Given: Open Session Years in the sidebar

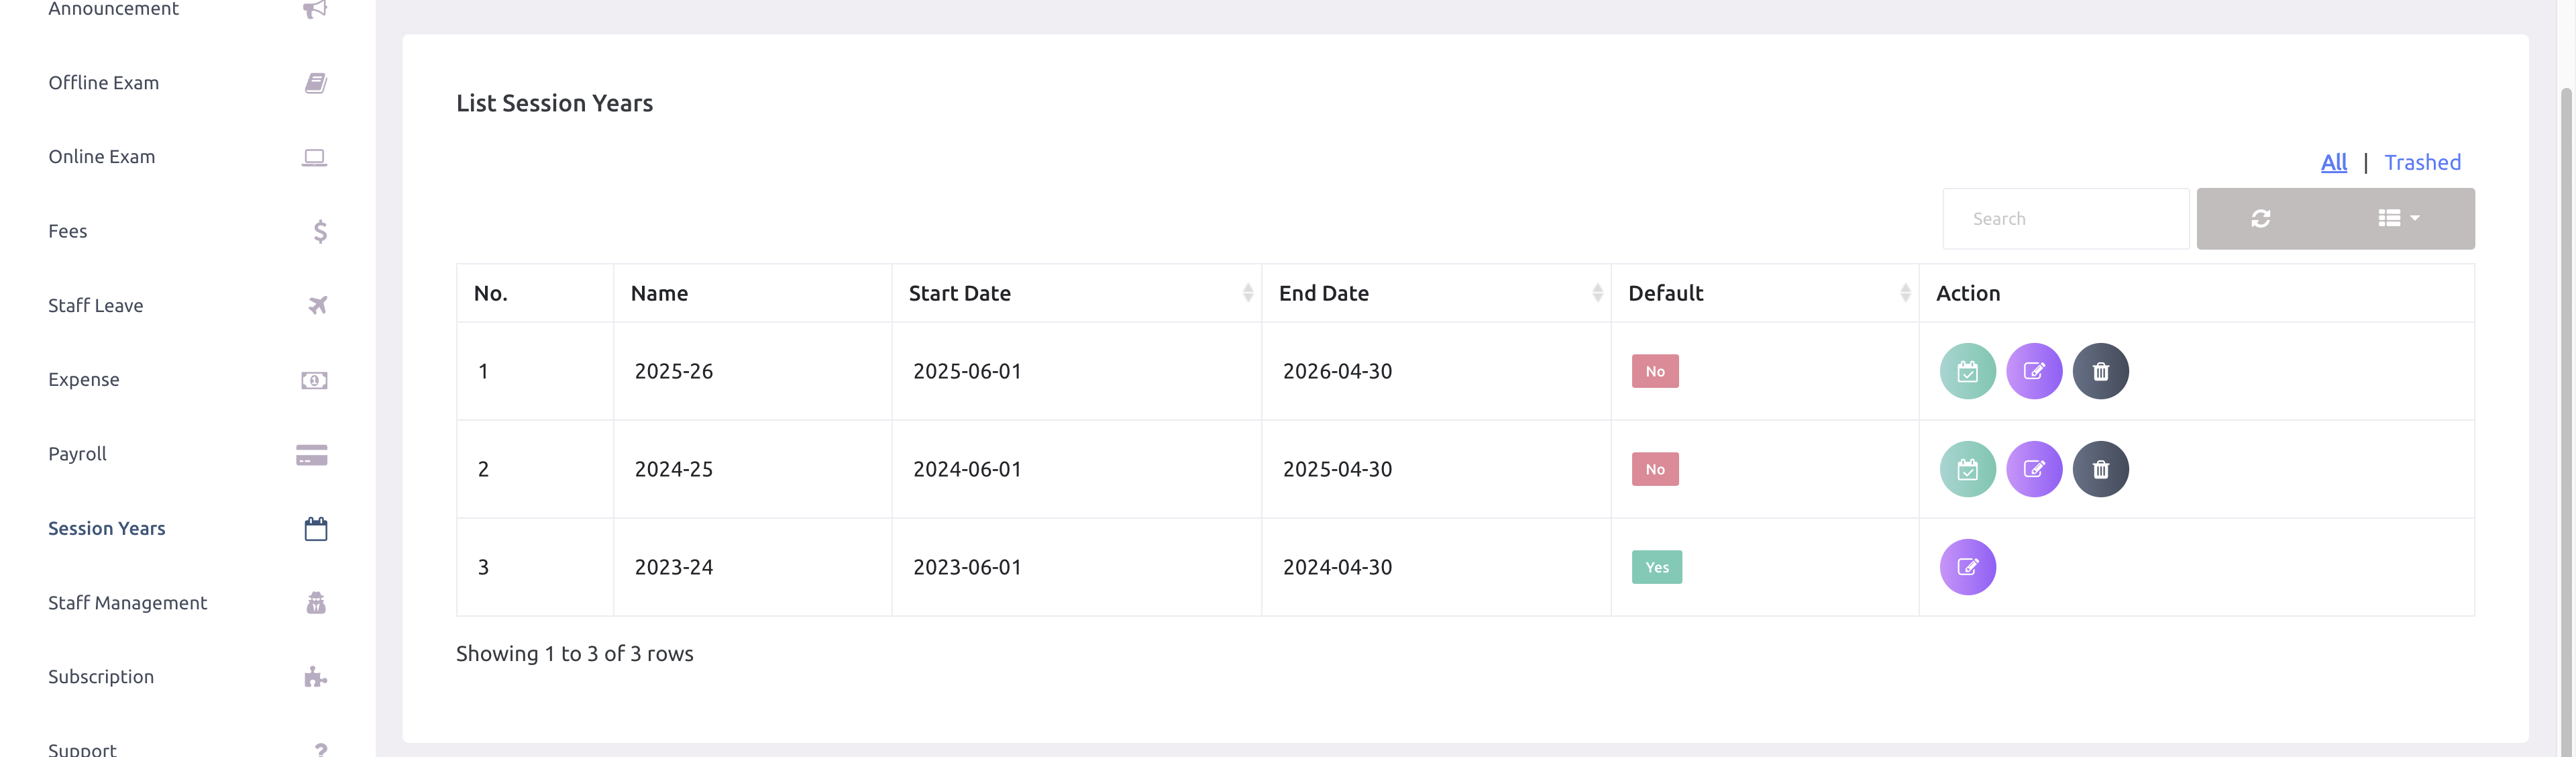Looking at the screenshot, I should (107, 528).
